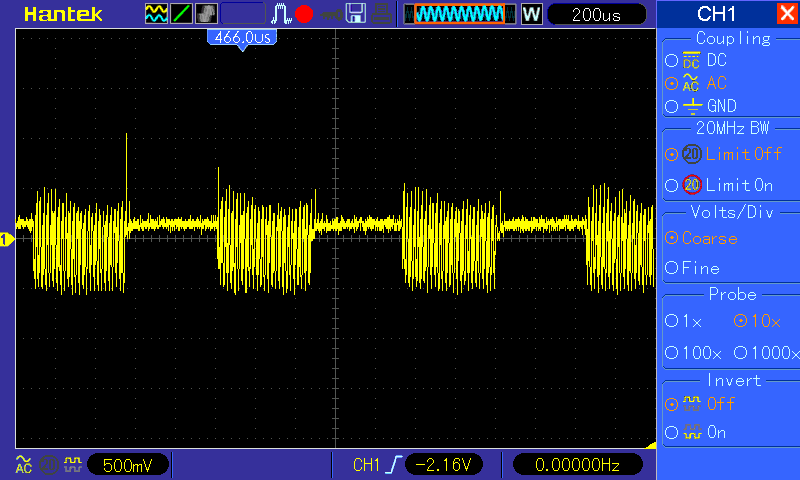Click the pulse trigger icon in the toolbar
Viewport: 800px width, 480px height.
(281, 14)
